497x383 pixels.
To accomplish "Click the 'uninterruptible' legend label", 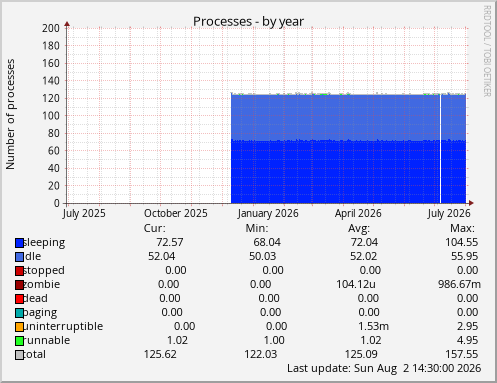I will click(x=63, y=326).
